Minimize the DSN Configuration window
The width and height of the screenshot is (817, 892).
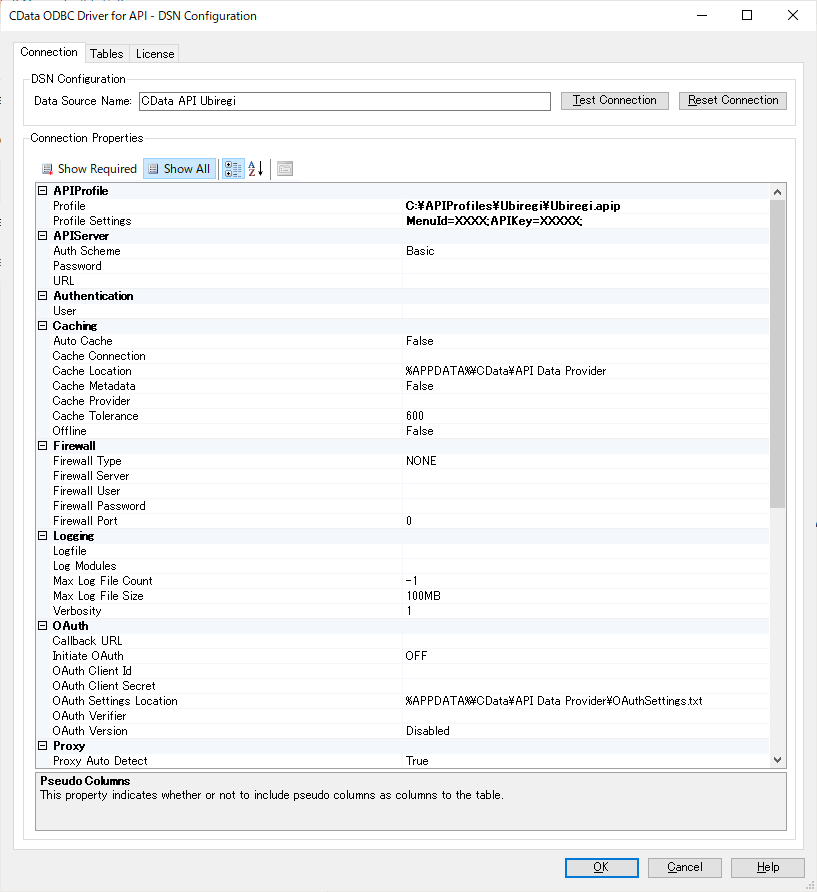coord(702,15)
